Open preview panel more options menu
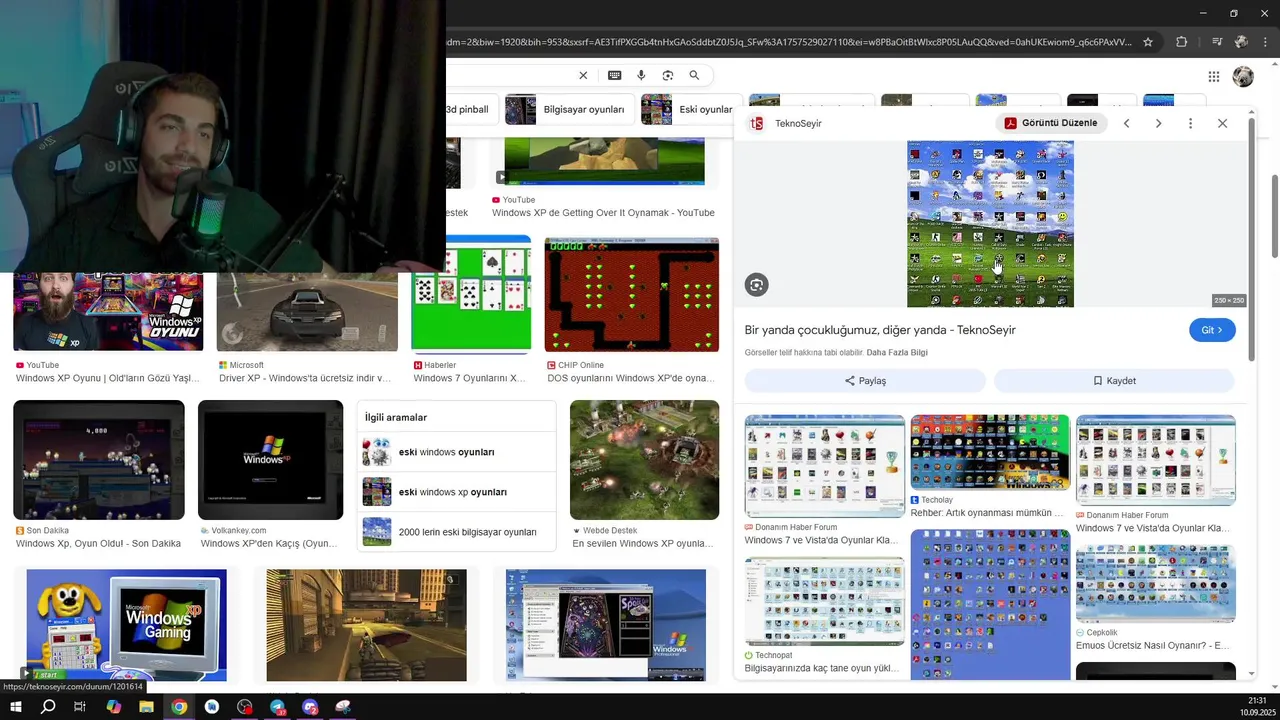Viewport: 1280px width, 720px height. coord(1190,123)
